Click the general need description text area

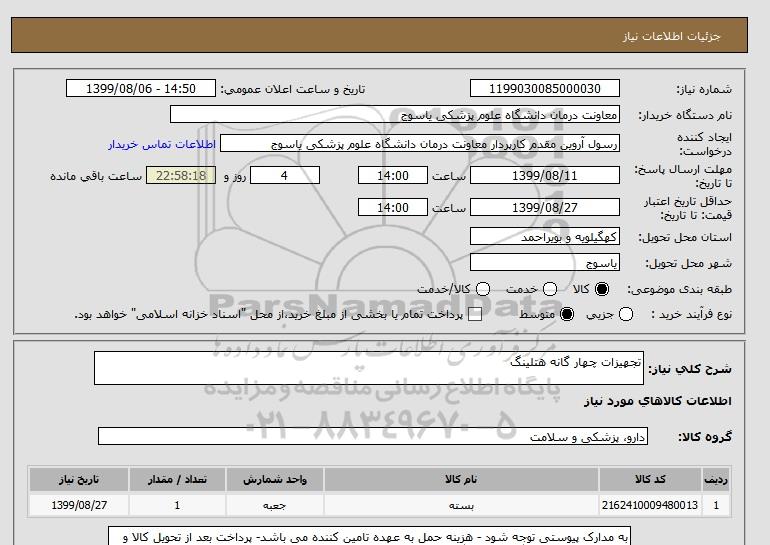click(x=369, y=368)
